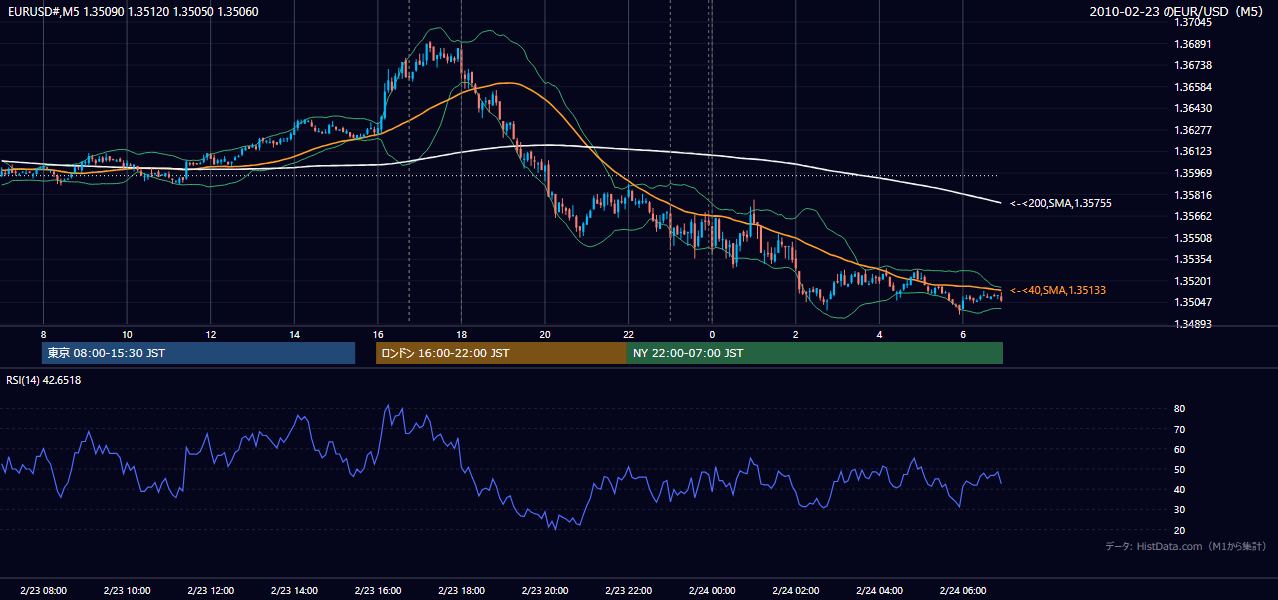Click the 2/23 12:00 time axis label
Image resolution: width=1278 pixels, height=600 pixels.
point(210,591)
